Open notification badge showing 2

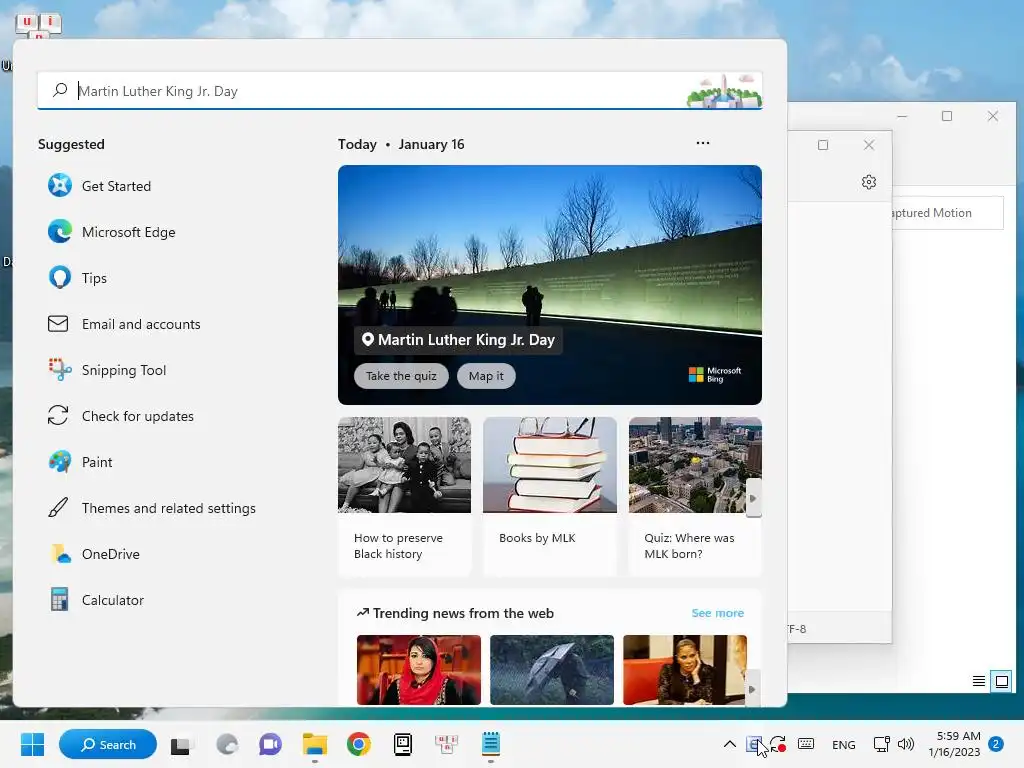tap(996, 744)
